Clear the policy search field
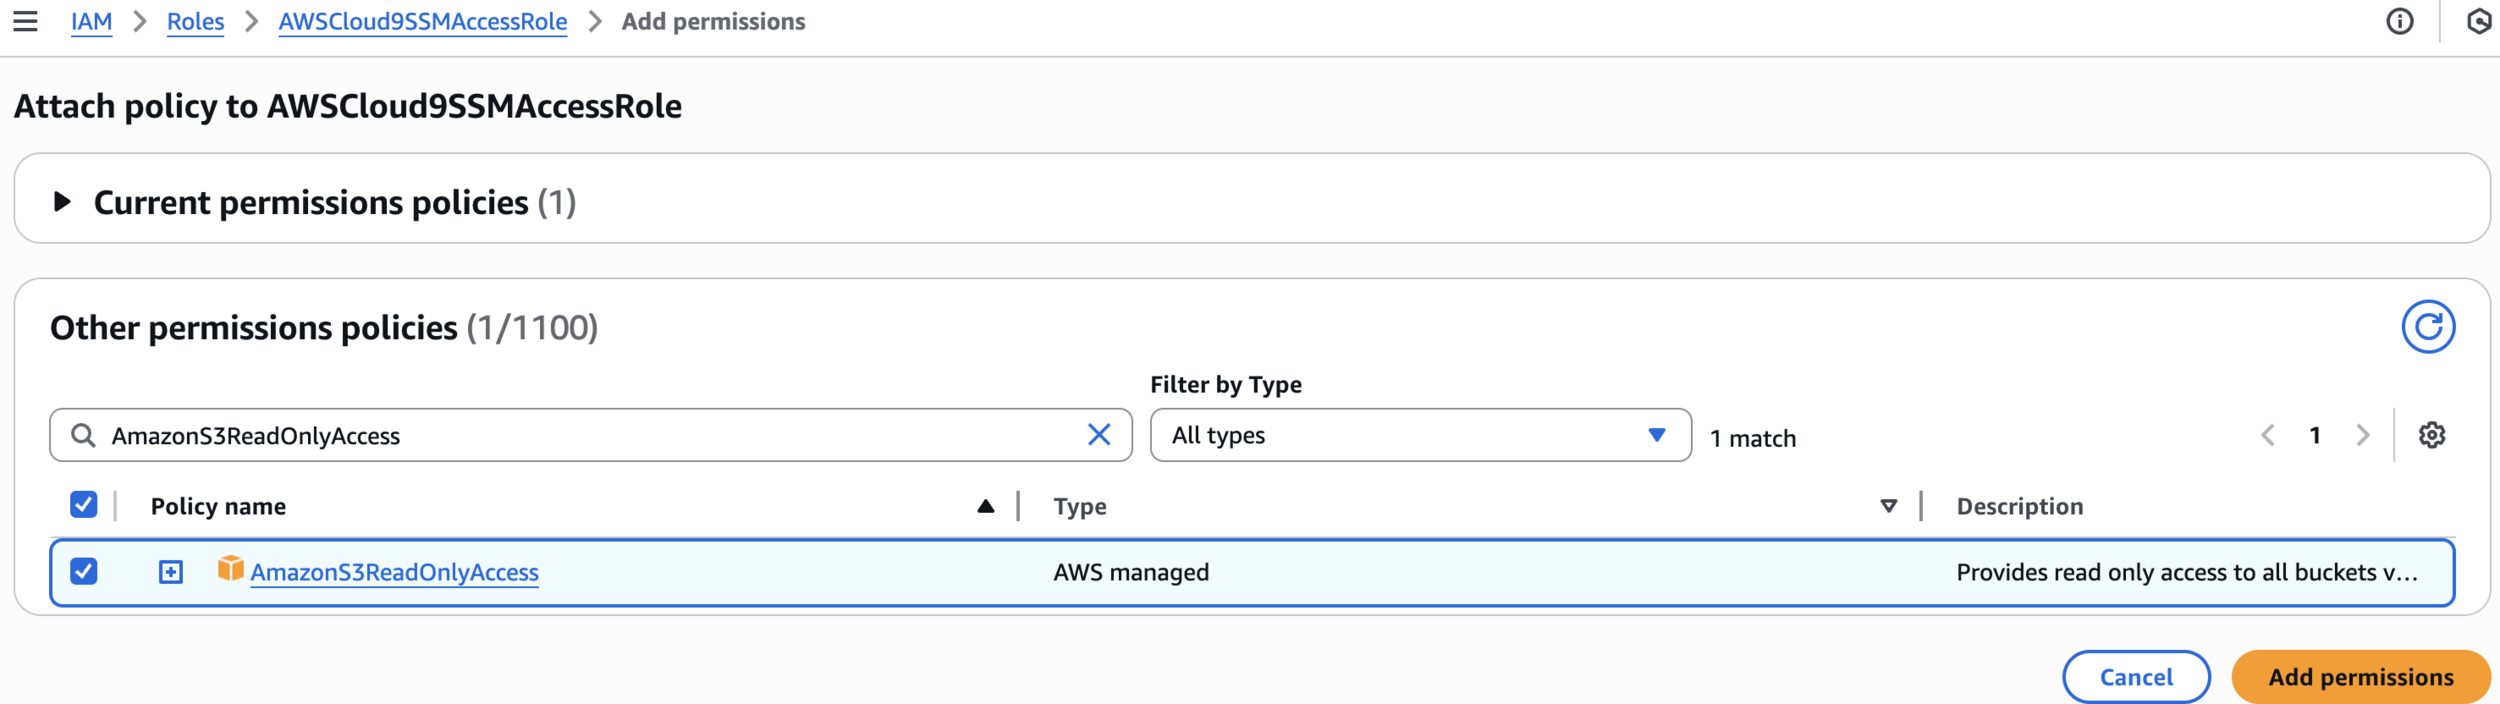The image size is (2500, 704). click(1098, 435)
